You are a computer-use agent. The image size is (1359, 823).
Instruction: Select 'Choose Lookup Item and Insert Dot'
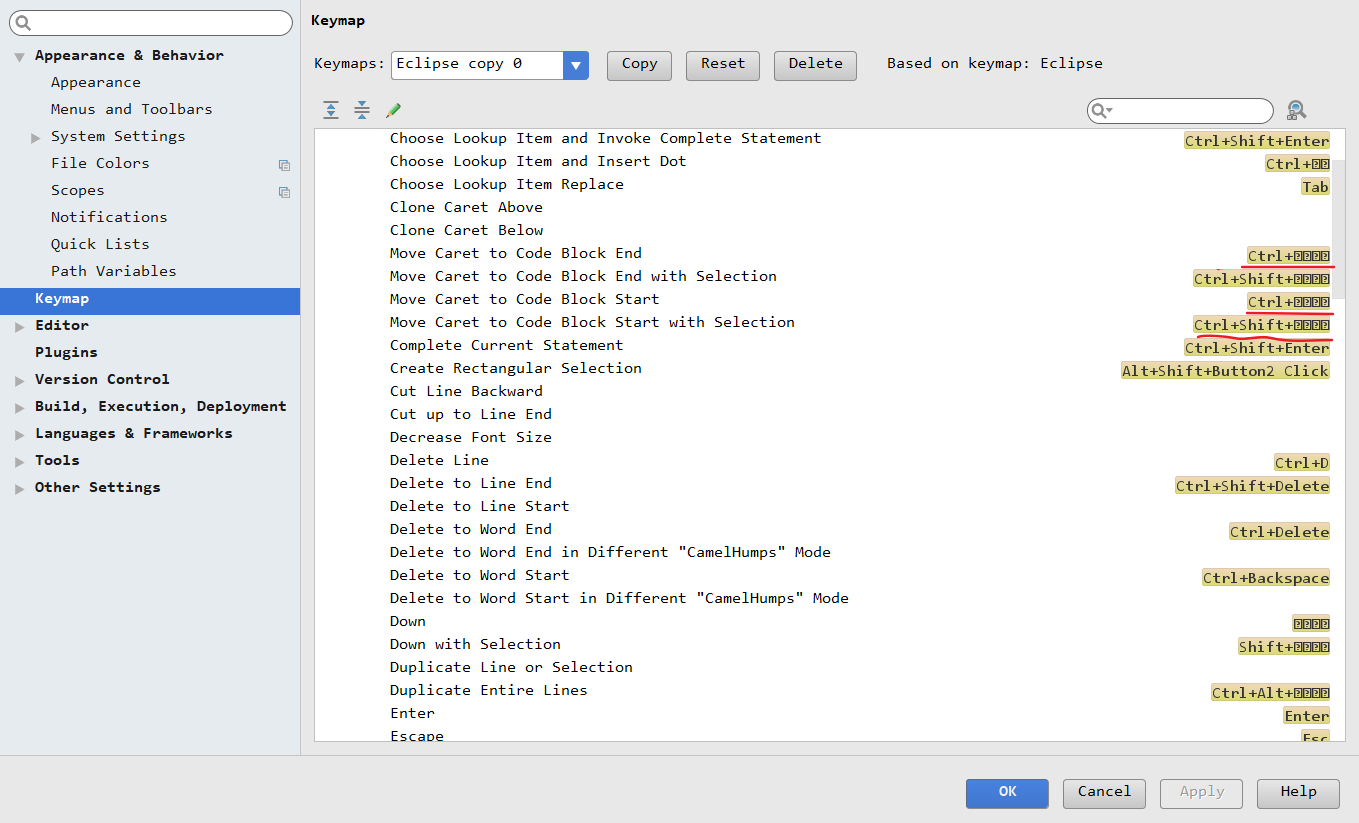[x=538, y=162]
